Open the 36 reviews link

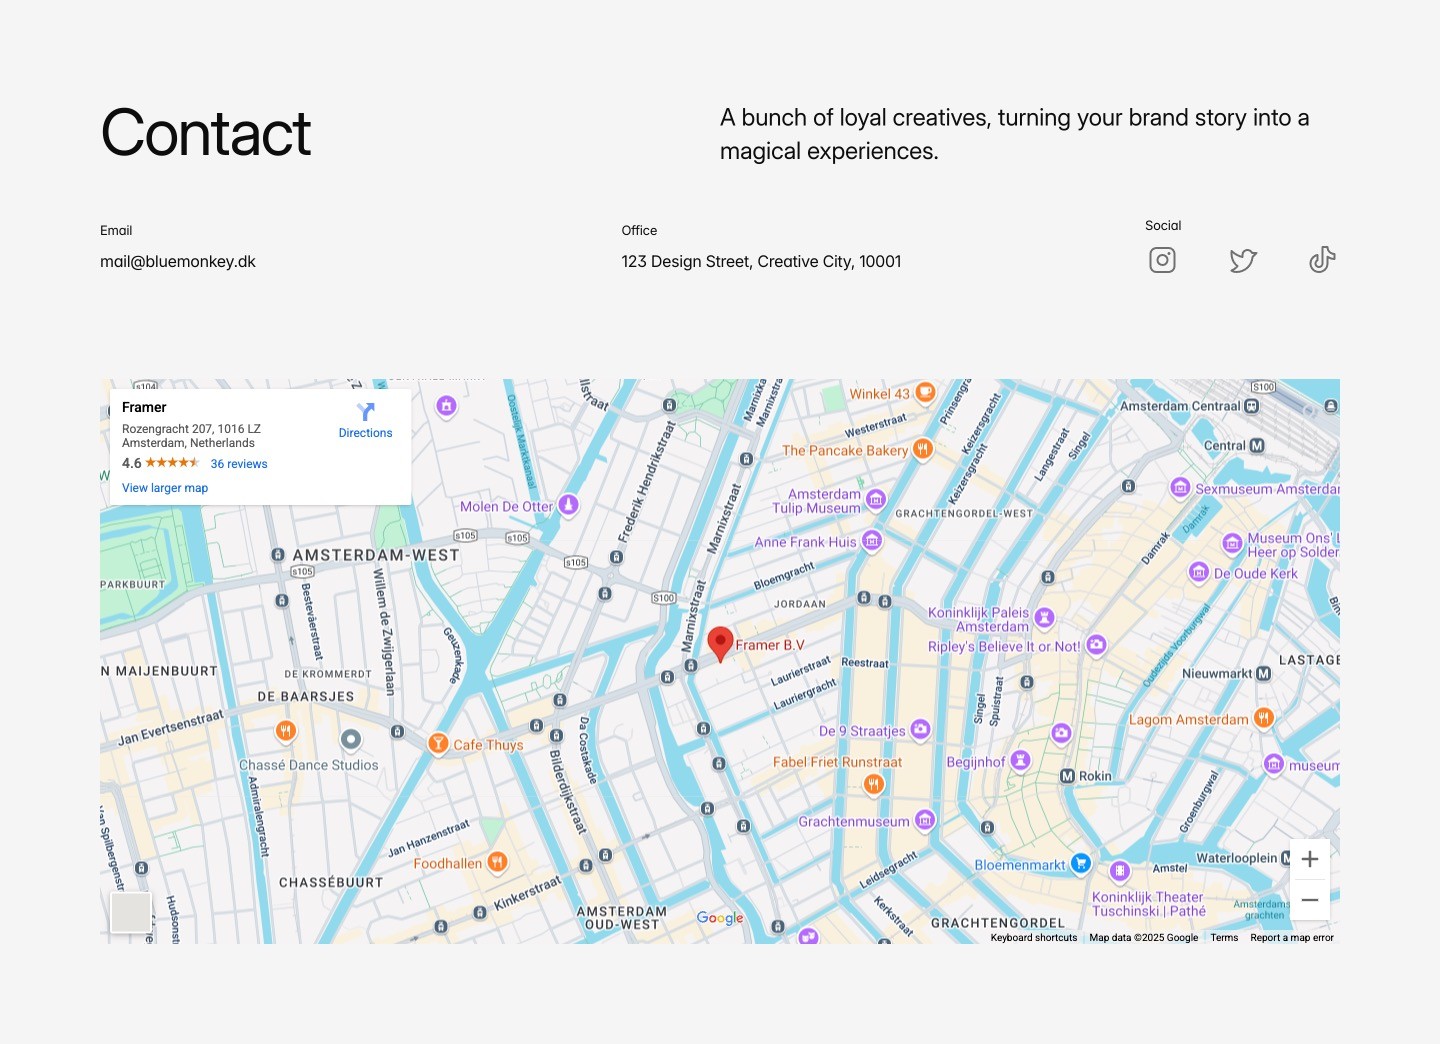click(239, 464)
